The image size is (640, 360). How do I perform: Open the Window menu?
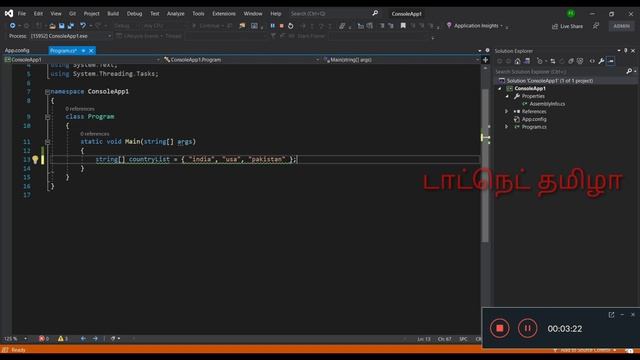pos(253,13)
